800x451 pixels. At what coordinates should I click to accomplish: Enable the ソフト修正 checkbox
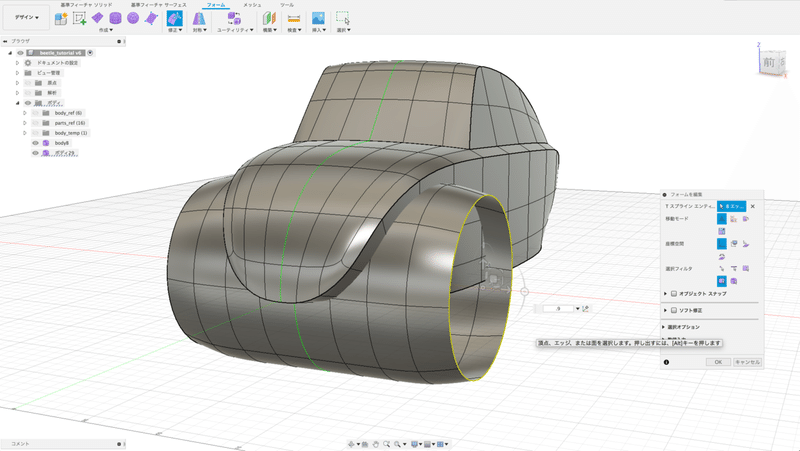(x=674, y=311)
